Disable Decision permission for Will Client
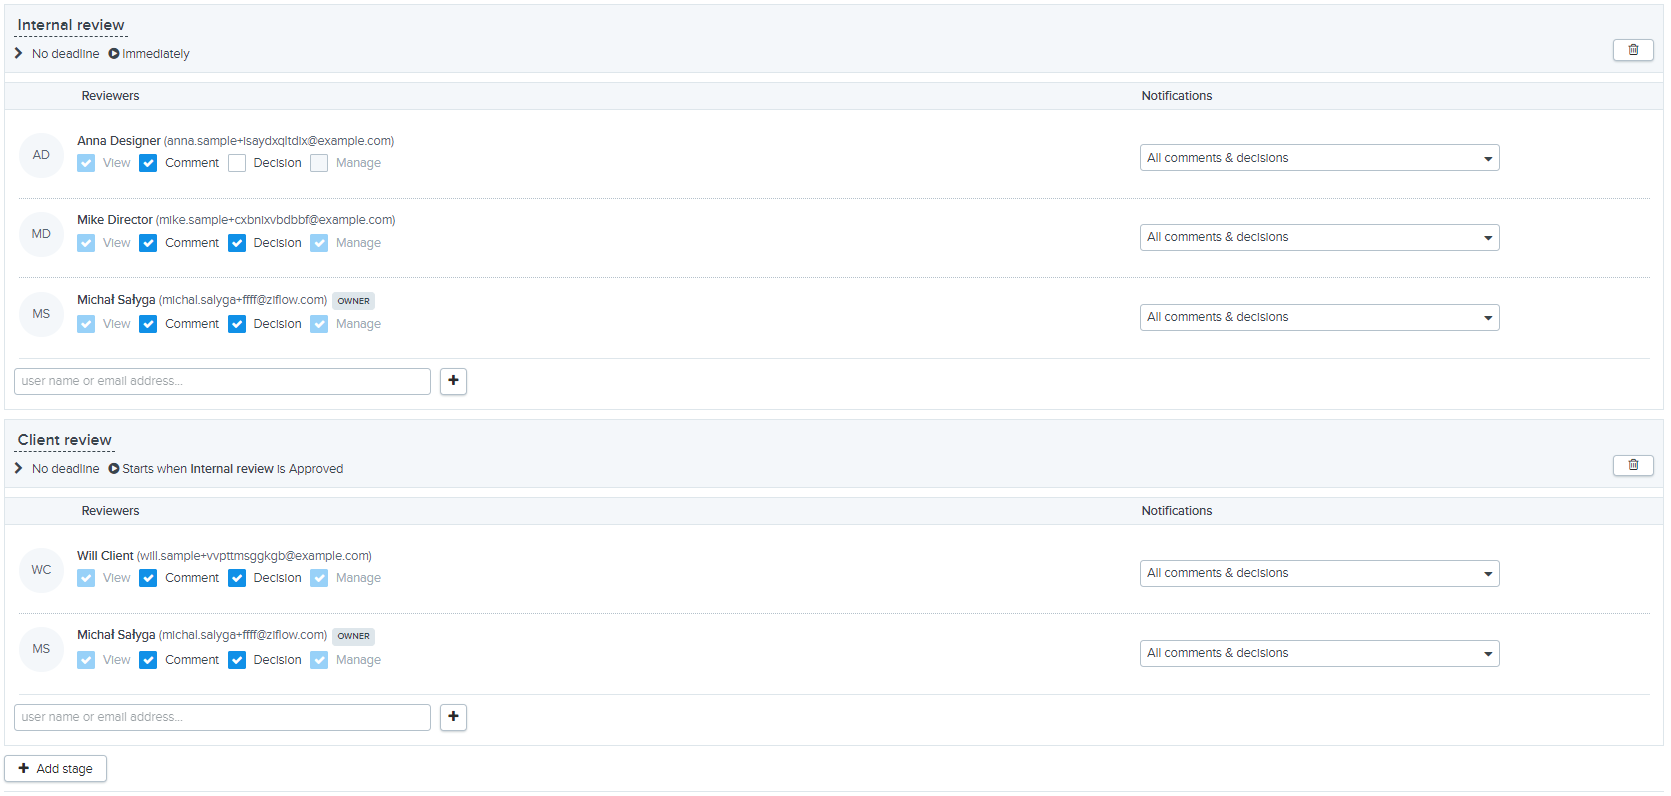Image resolution: width=1671 pixels, height=796 pixels. tap(237, 578)
